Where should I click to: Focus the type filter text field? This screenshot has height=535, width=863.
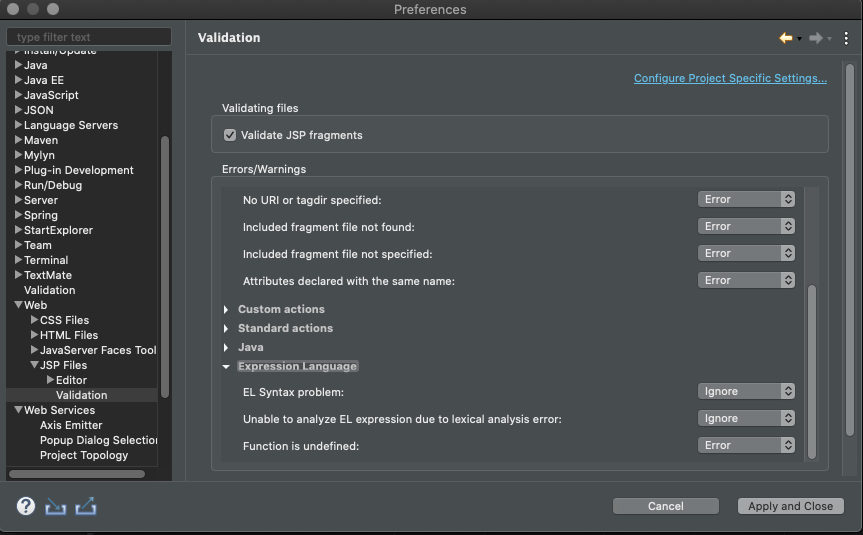pyautogui.click(x=89, y=37)
